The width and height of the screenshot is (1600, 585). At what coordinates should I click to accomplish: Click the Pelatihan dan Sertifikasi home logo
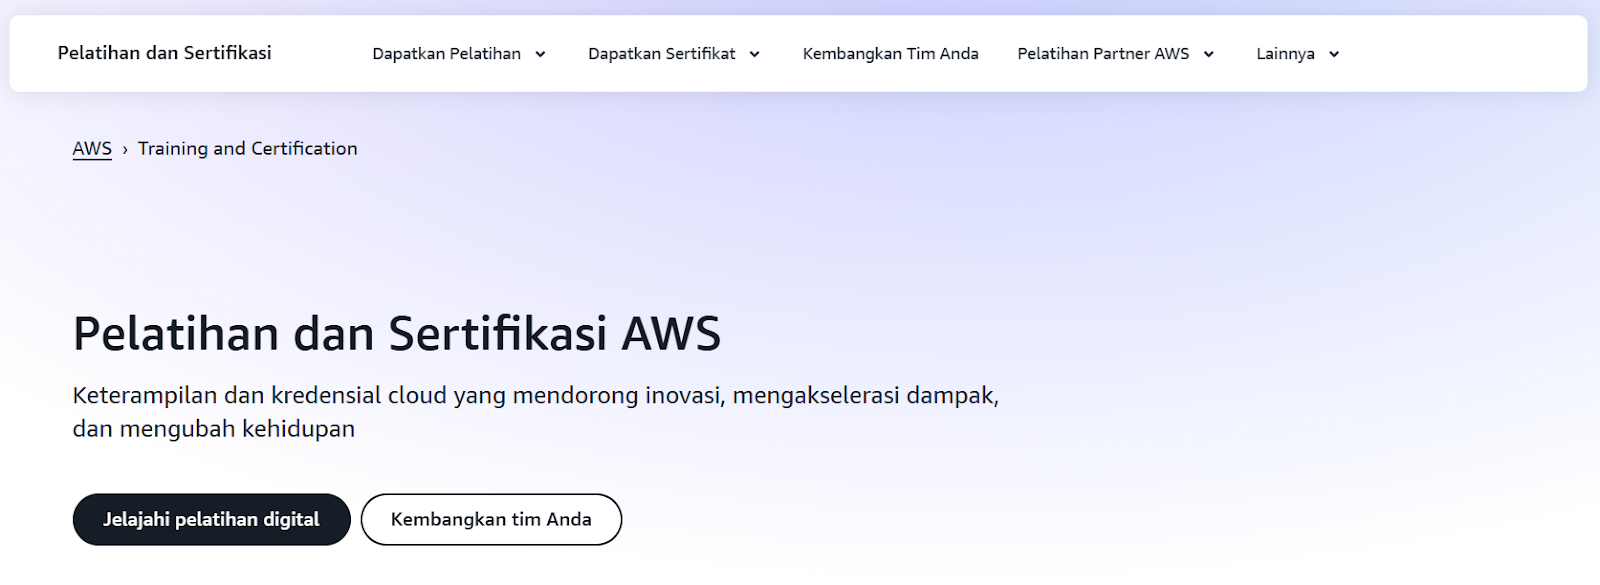[x=165, y=53]
